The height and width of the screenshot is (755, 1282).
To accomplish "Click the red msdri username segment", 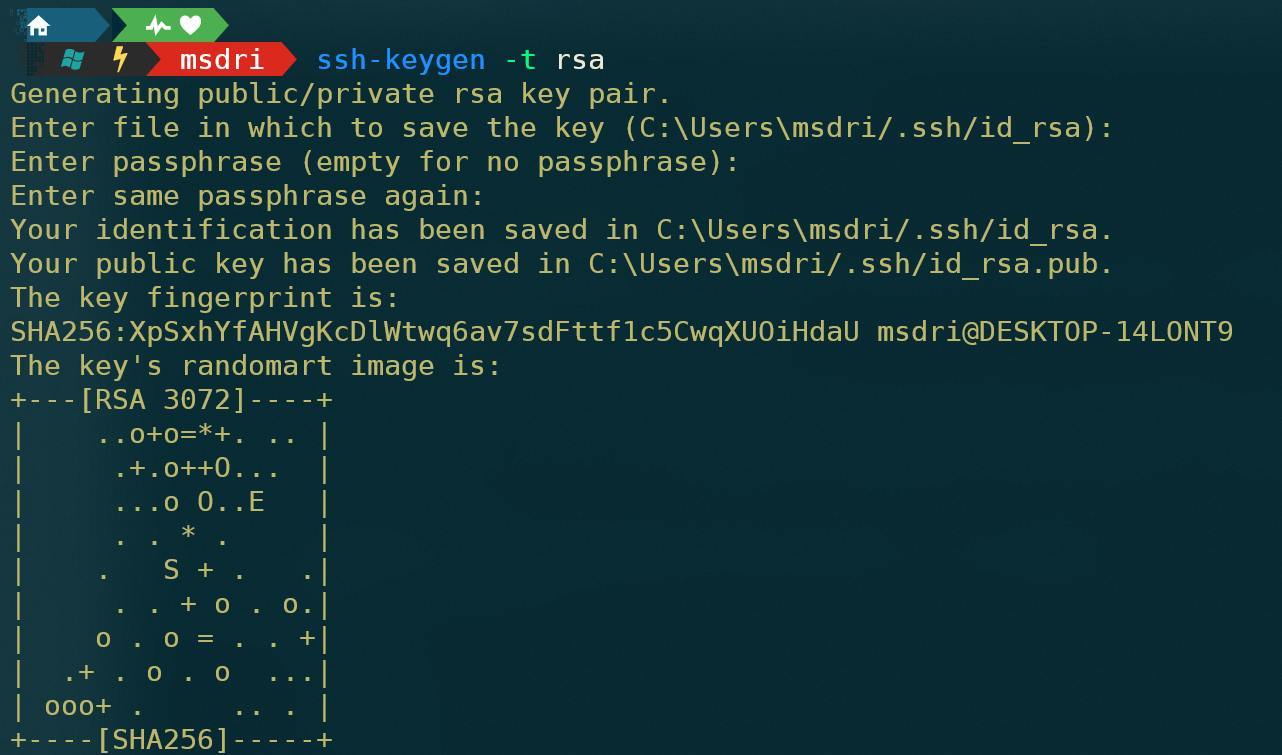I will coord(222,60).
